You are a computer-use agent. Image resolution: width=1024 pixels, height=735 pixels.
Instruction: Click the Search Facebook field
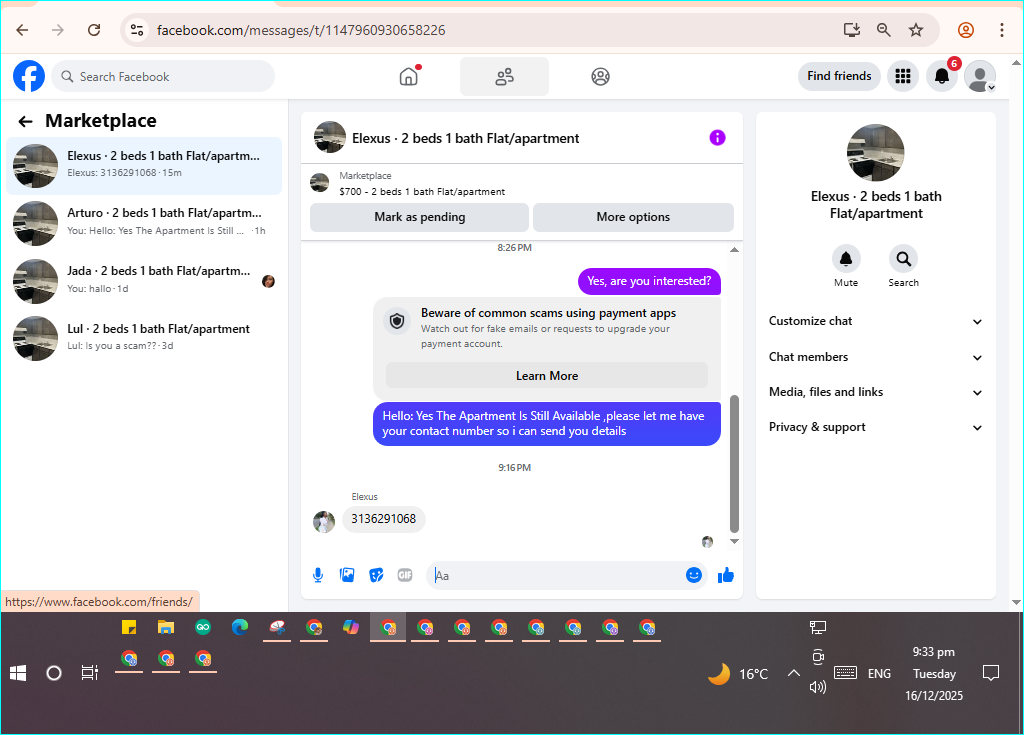[163, 76]
